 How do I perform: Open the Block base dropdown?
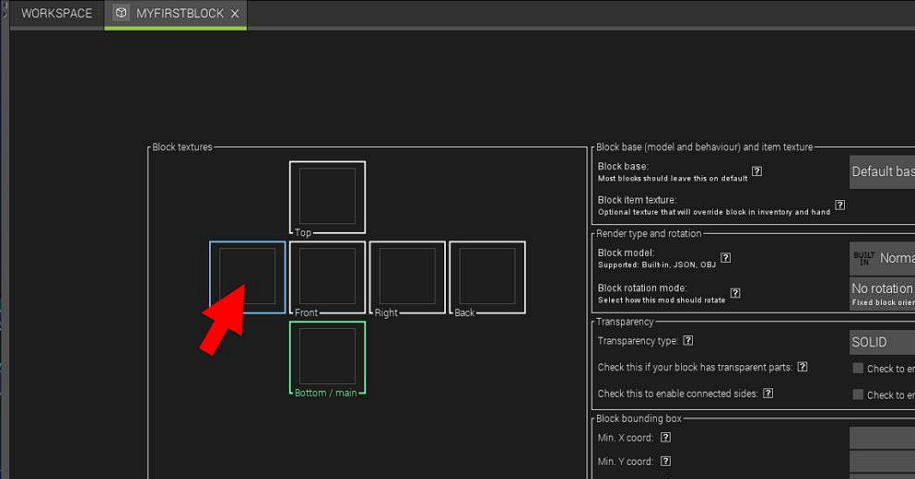point(881,172)
